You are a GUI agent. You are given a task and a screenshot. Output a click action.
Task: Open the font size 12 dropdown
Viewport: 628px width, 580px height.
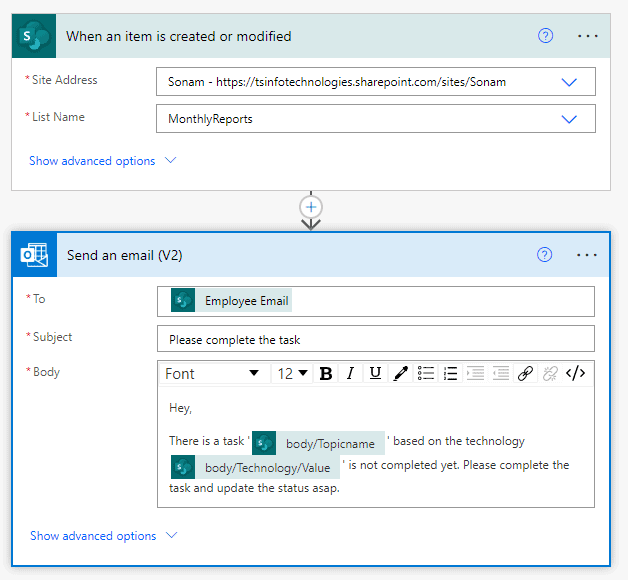[x=292, y=374]
